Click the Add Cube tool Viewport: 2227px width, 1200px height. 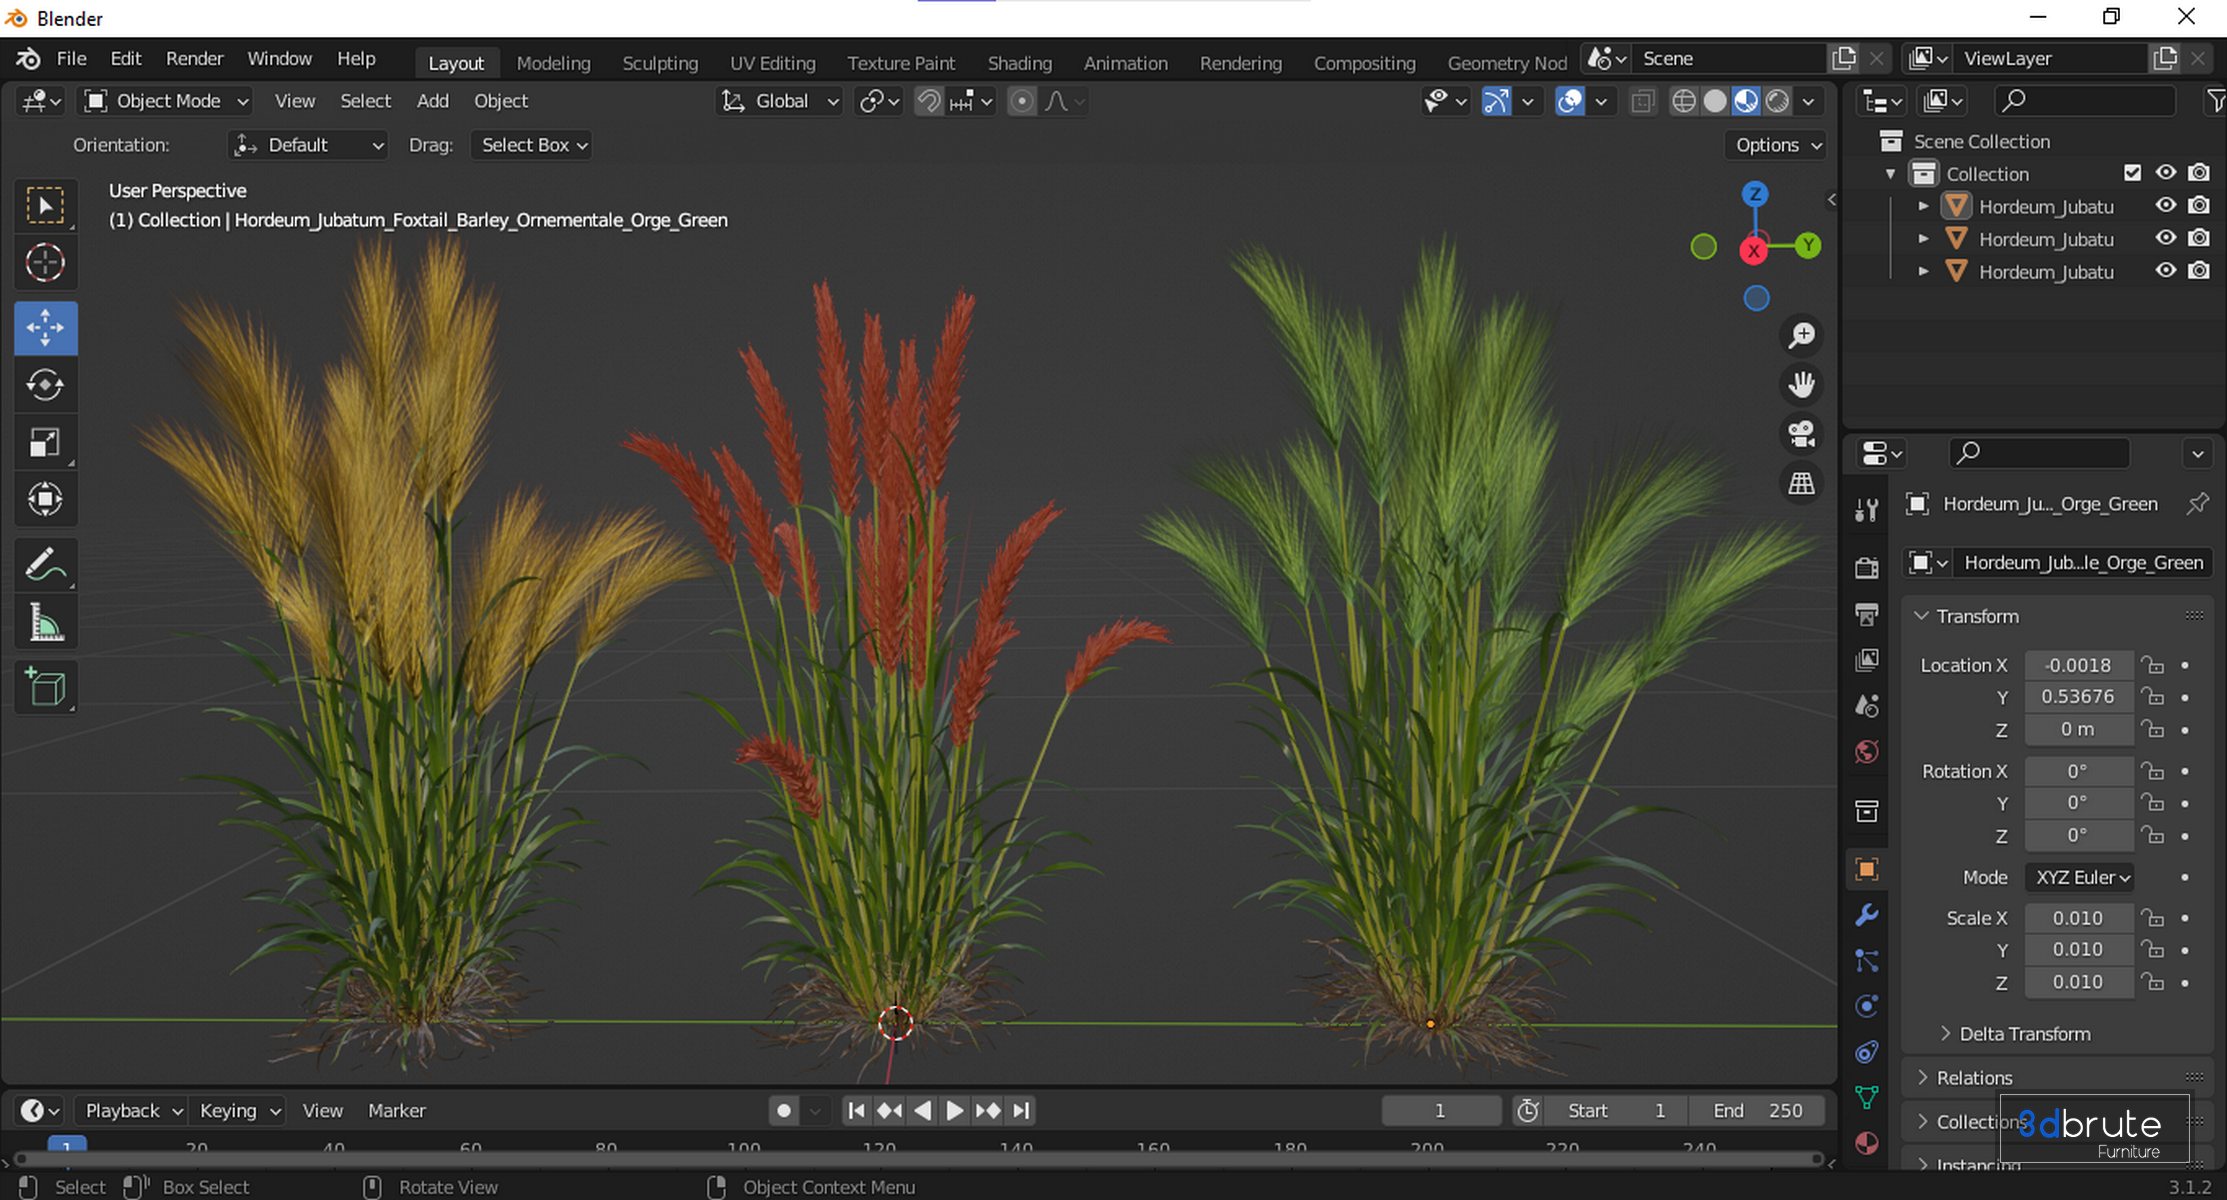pos(45,687)
